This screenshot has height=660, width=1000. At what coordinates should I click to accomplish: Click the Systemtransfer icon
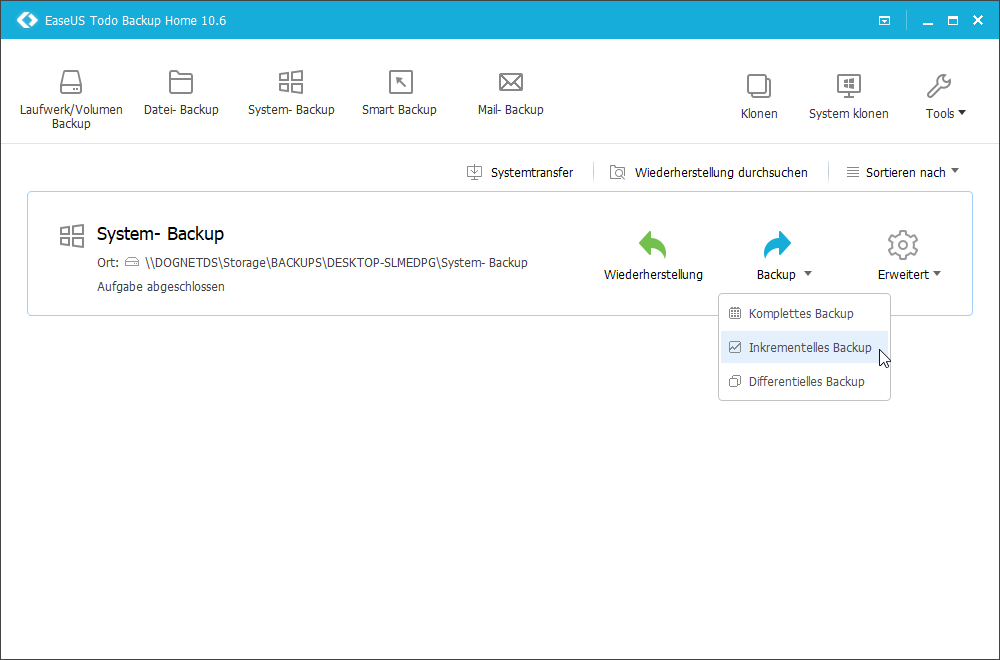click(474, 172)
